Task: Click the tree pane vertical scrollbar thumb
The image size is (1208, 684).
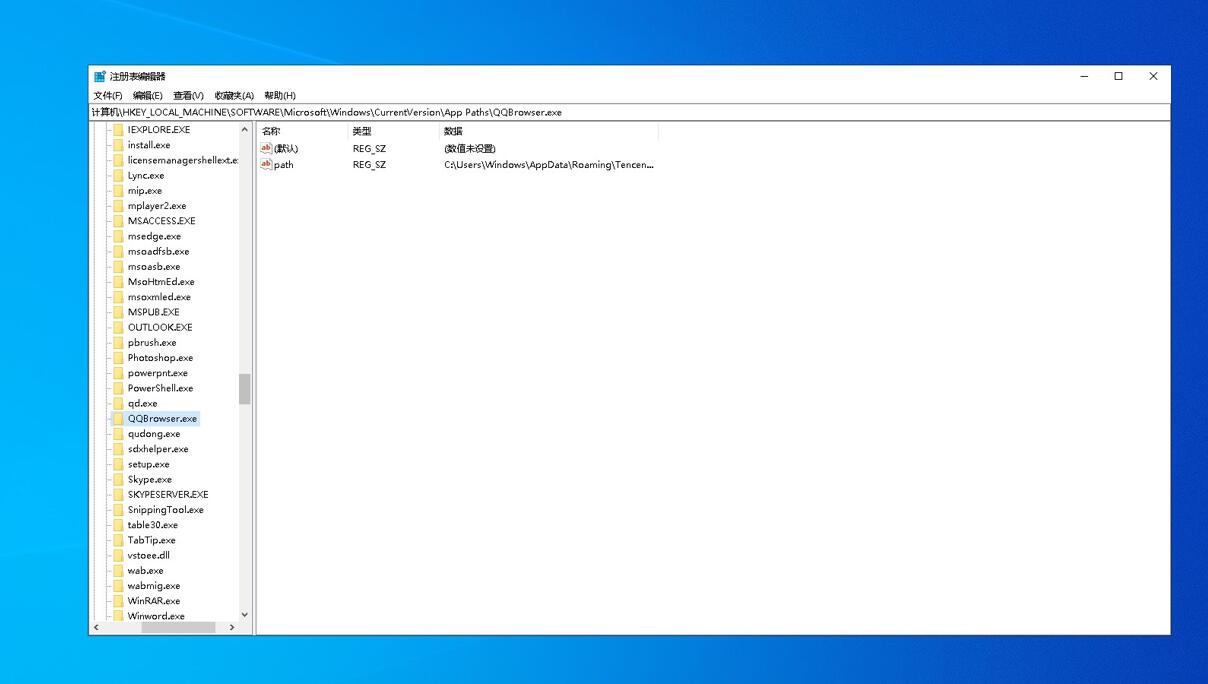Action: (x=244, y=389)
